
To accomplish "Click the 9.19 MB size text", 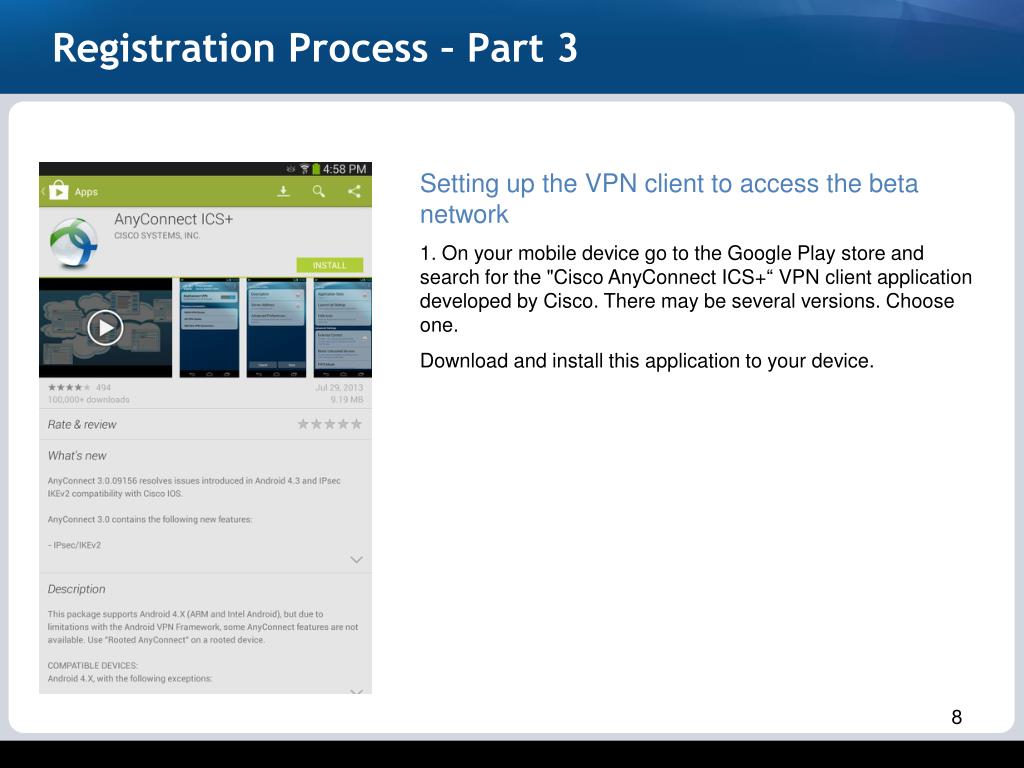I will tap(347, 400).
